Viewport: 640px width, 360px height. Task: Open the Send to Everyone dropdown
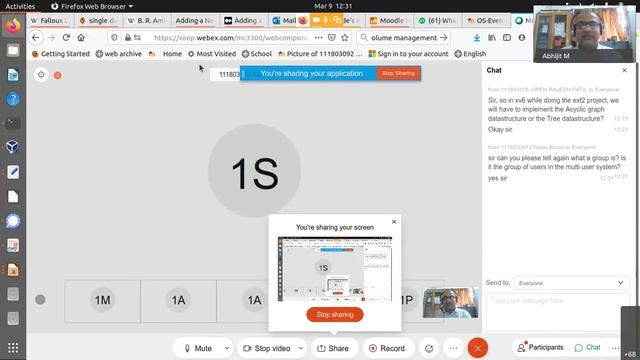(x=571, y=282)
